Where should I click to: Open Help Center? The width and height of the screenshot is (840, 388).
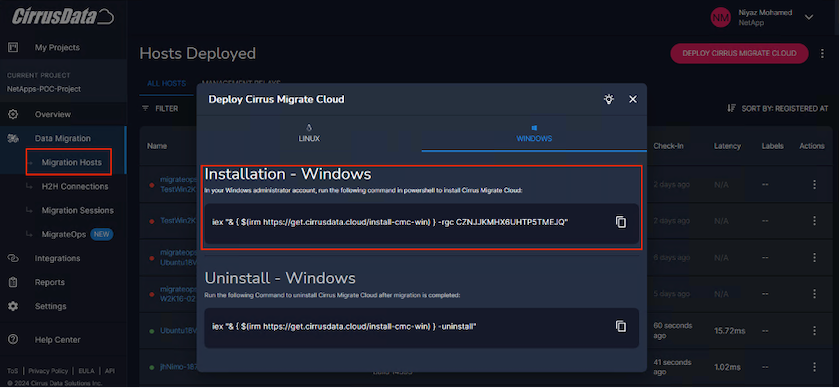point(58,340)
